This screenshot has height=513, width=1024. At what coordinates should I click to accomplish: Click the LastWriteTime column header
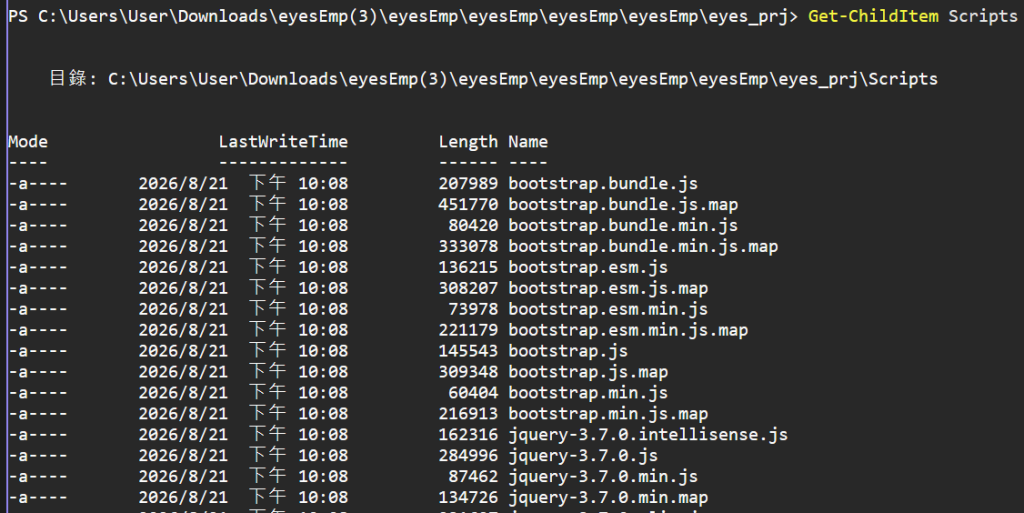[x=283, y=142]
